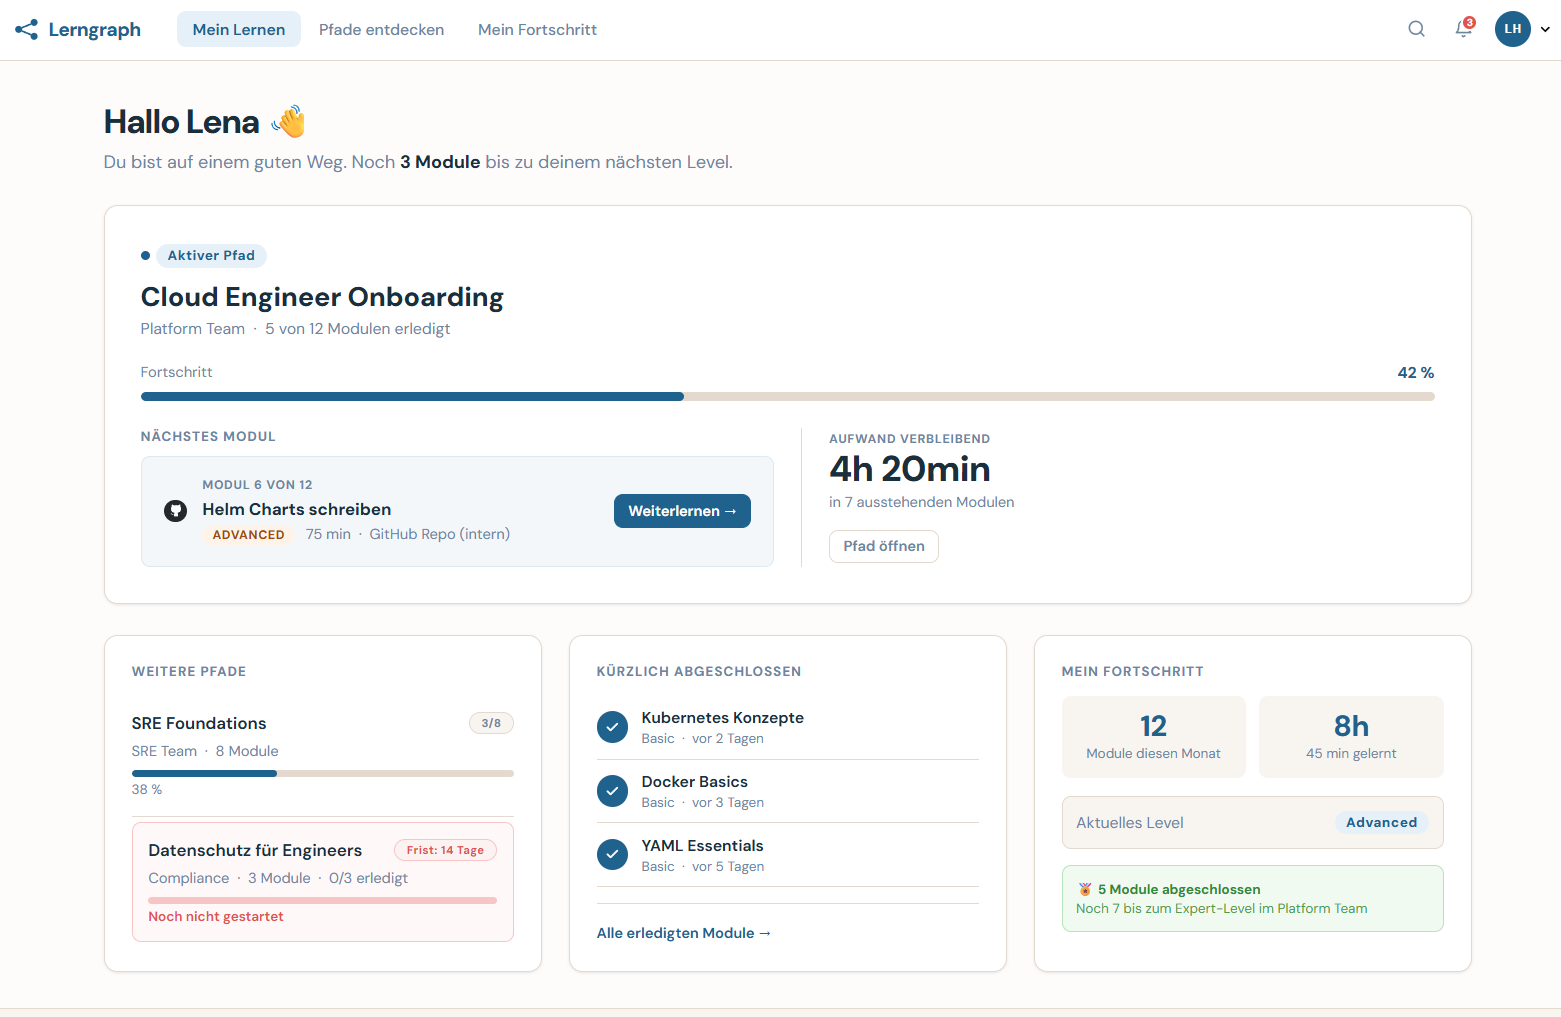
Task: Open the Cloud Engineer Onboarding title
Action: click(x=322, y=297)
